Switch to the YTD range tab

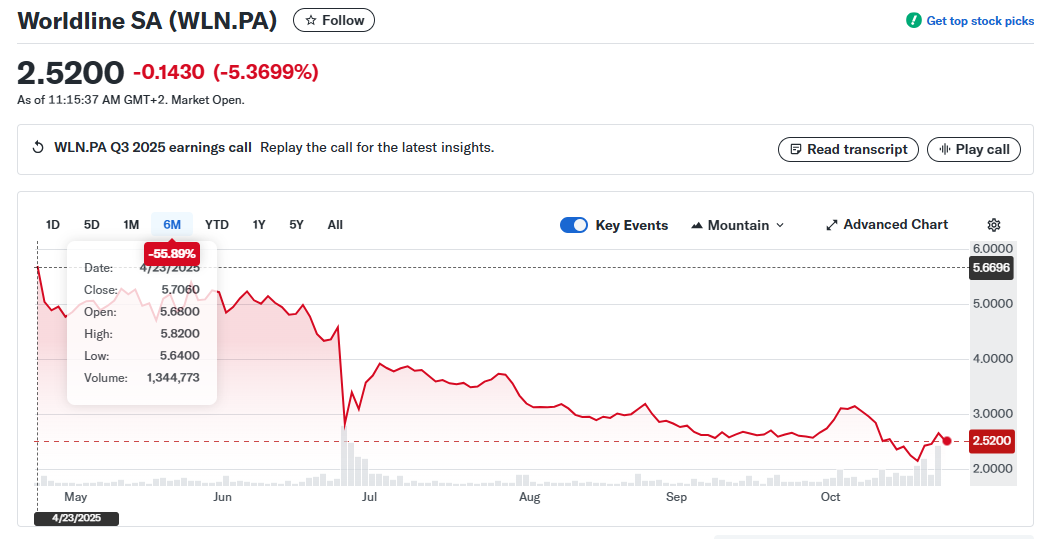217,225
